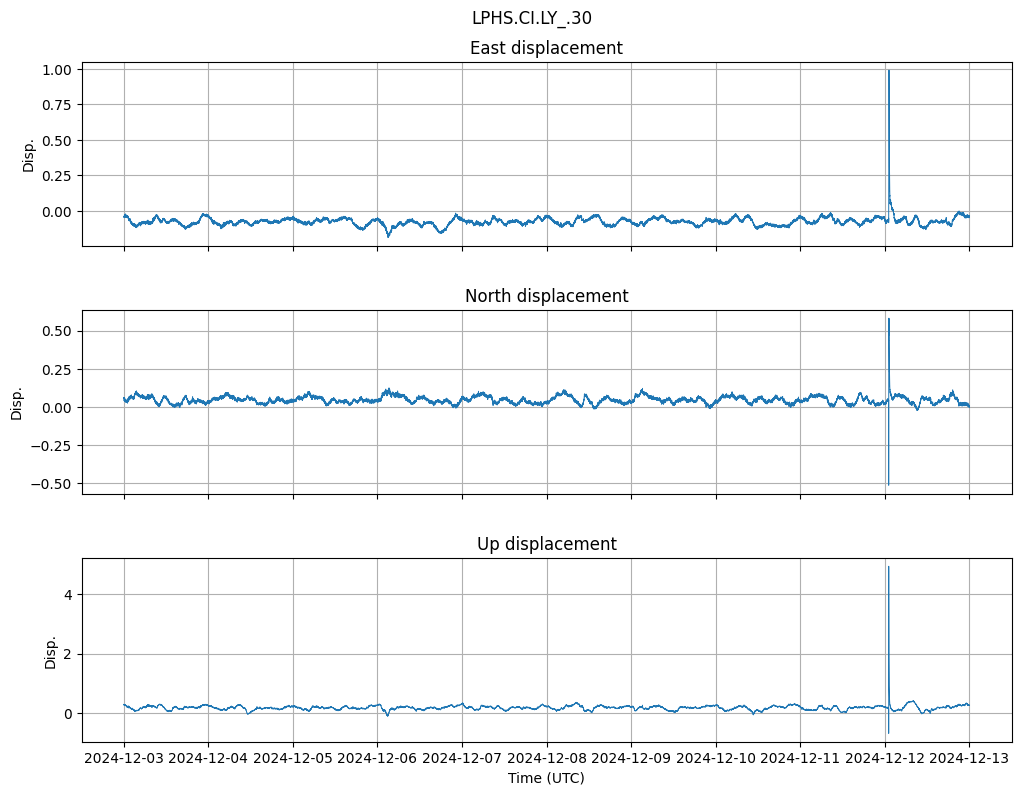Select the North displacement subplot title
Screen dimensions: 1021x795
(545, 296)
